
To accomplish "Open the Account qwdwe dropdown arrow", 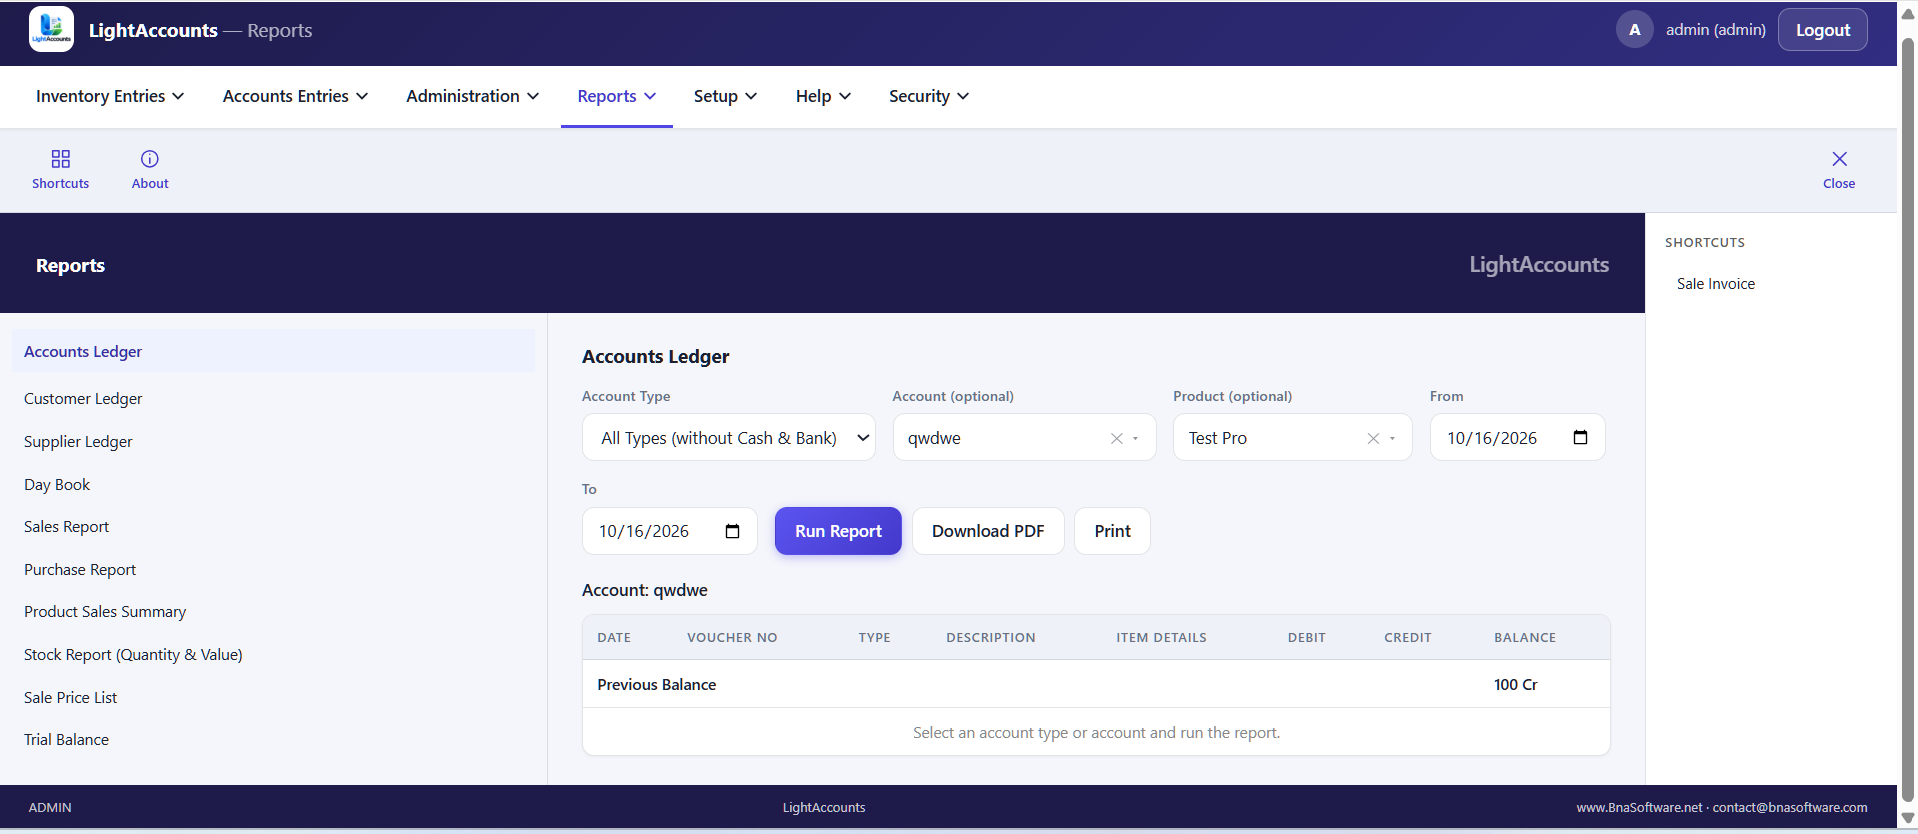I will click(x=1135, y=438).
